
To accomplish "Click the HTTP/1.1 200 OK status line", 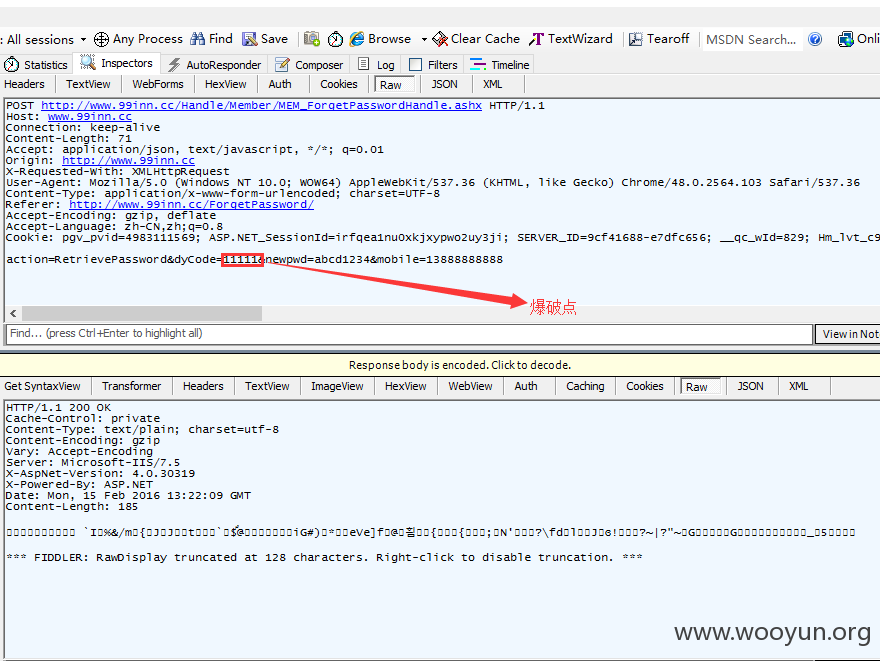I will (x=58, y=407).
